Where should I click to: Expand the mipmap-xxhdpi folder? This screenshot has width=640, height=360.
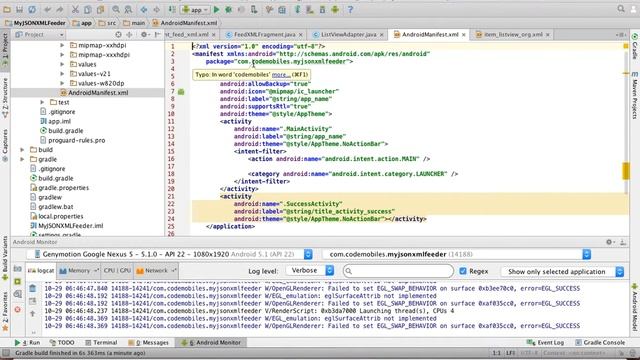pyautogui.click(x=62, y=45)
